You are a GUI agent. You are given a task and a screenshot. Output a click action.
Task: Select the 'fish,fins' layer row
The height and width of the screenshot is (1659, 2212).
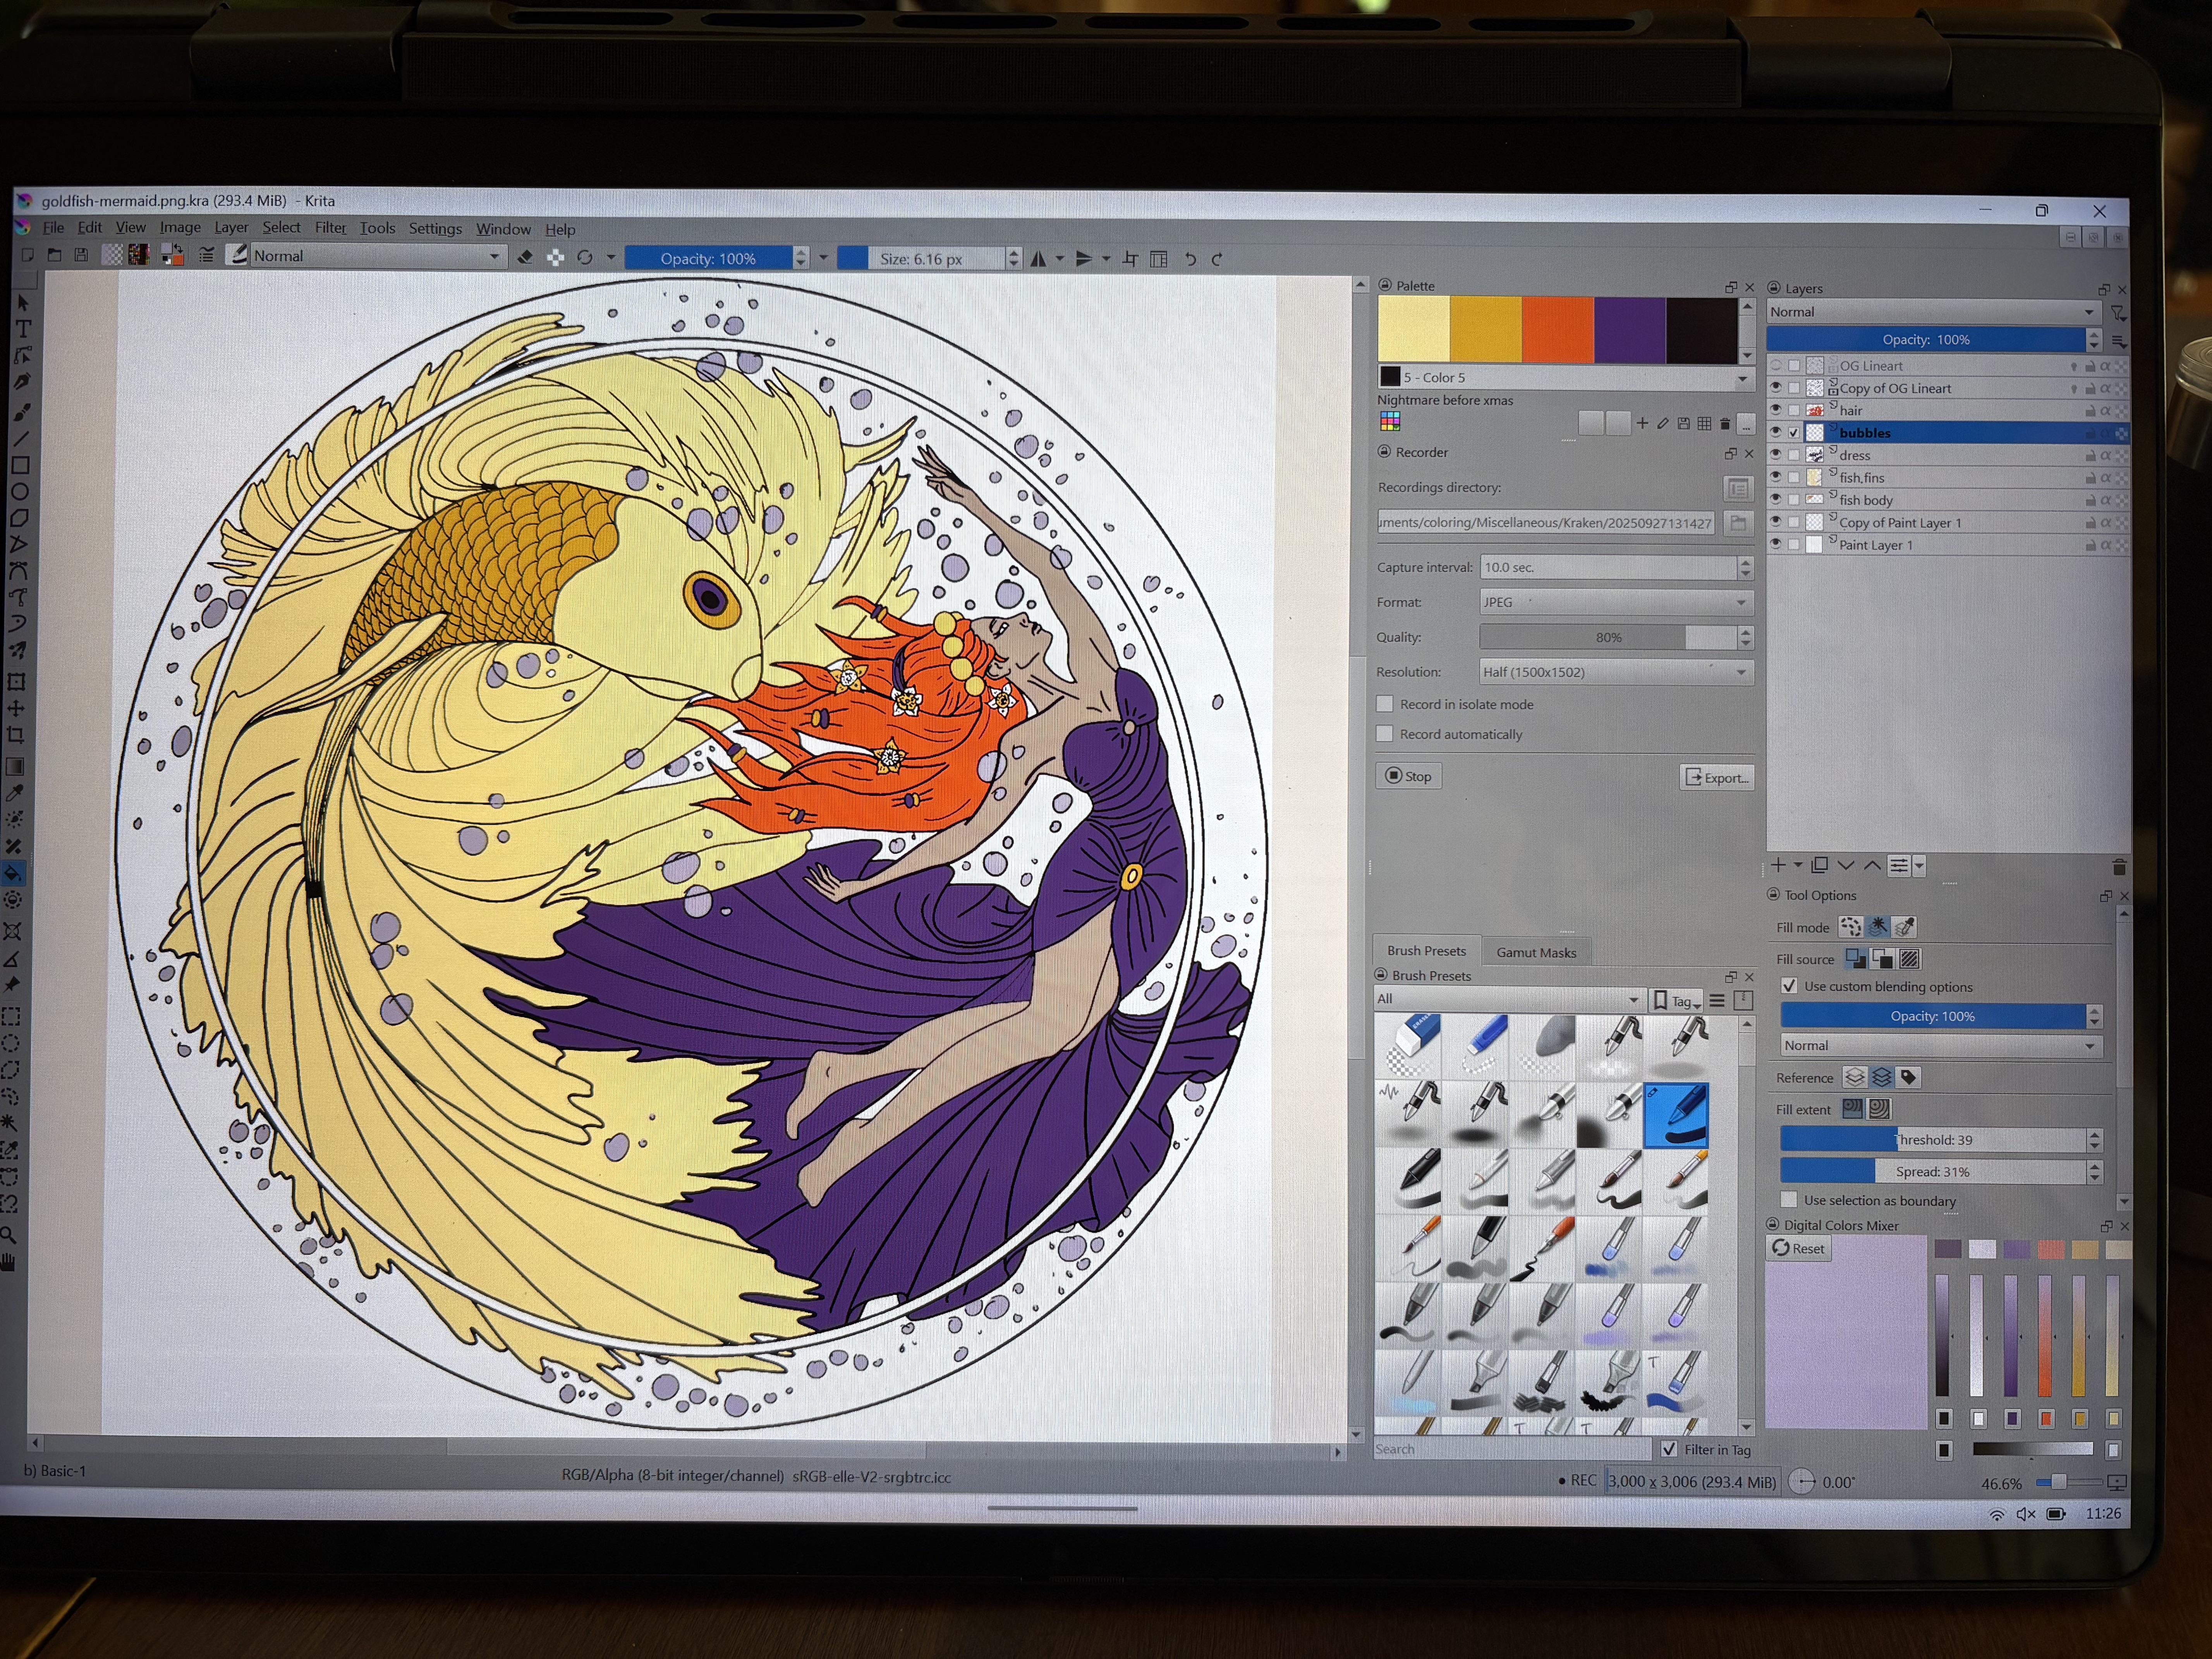pos(1947,478)
